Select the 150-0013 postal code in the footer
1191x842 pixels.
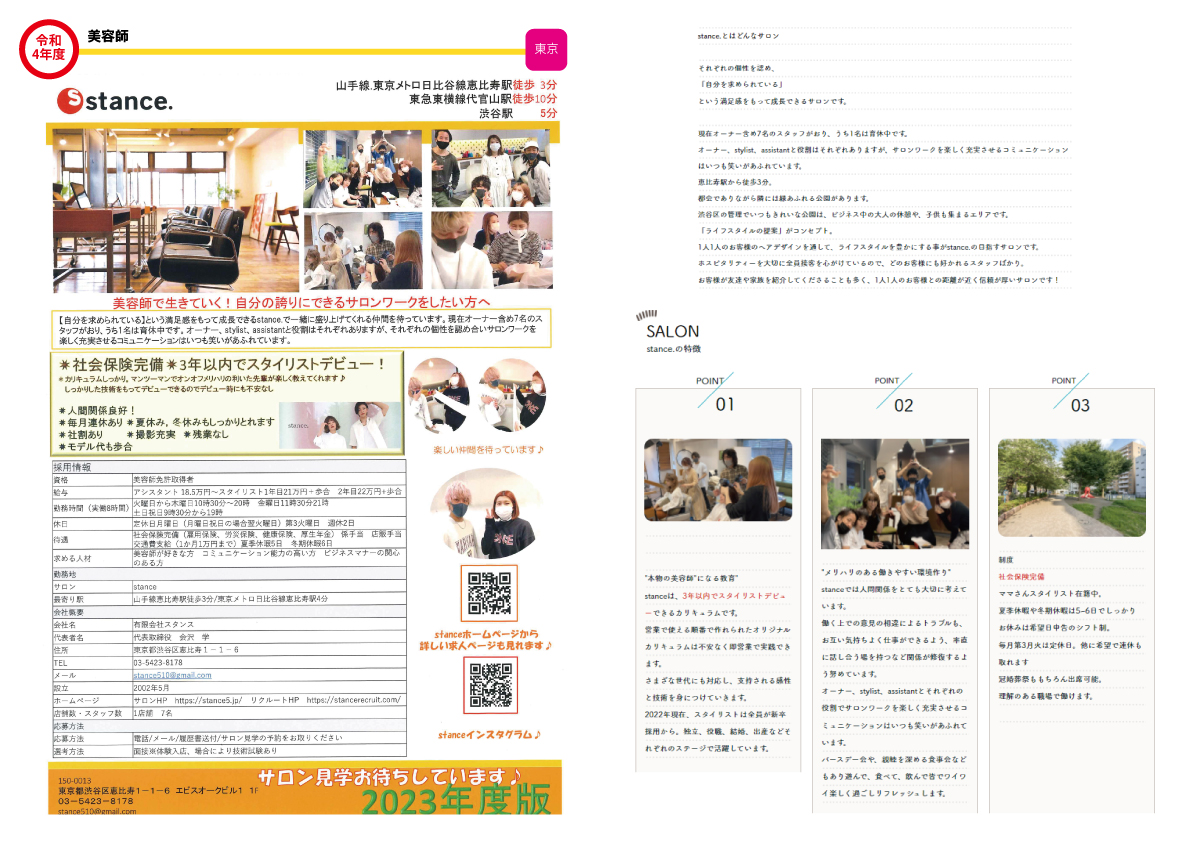point(74,781)
